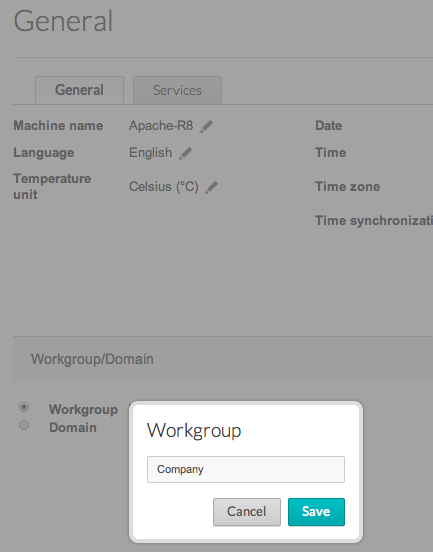Click the Workgroup dialog title

click(x=194, y=431)
